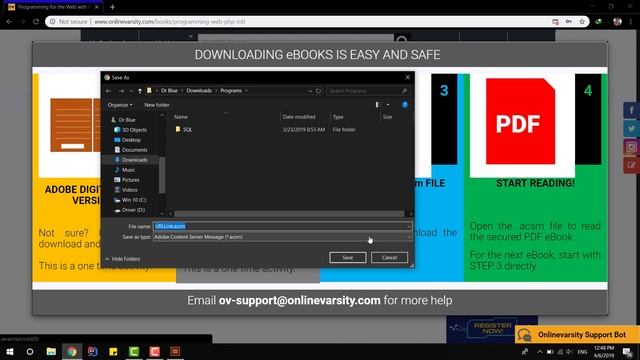640x360 pixels.
Task: Go back in Save As dialog
Action: [109, 91]
